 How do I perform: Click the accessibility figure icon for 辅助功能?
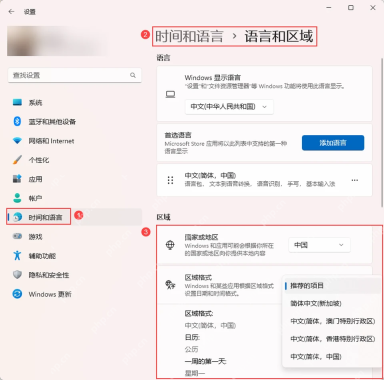pos(17,256)
